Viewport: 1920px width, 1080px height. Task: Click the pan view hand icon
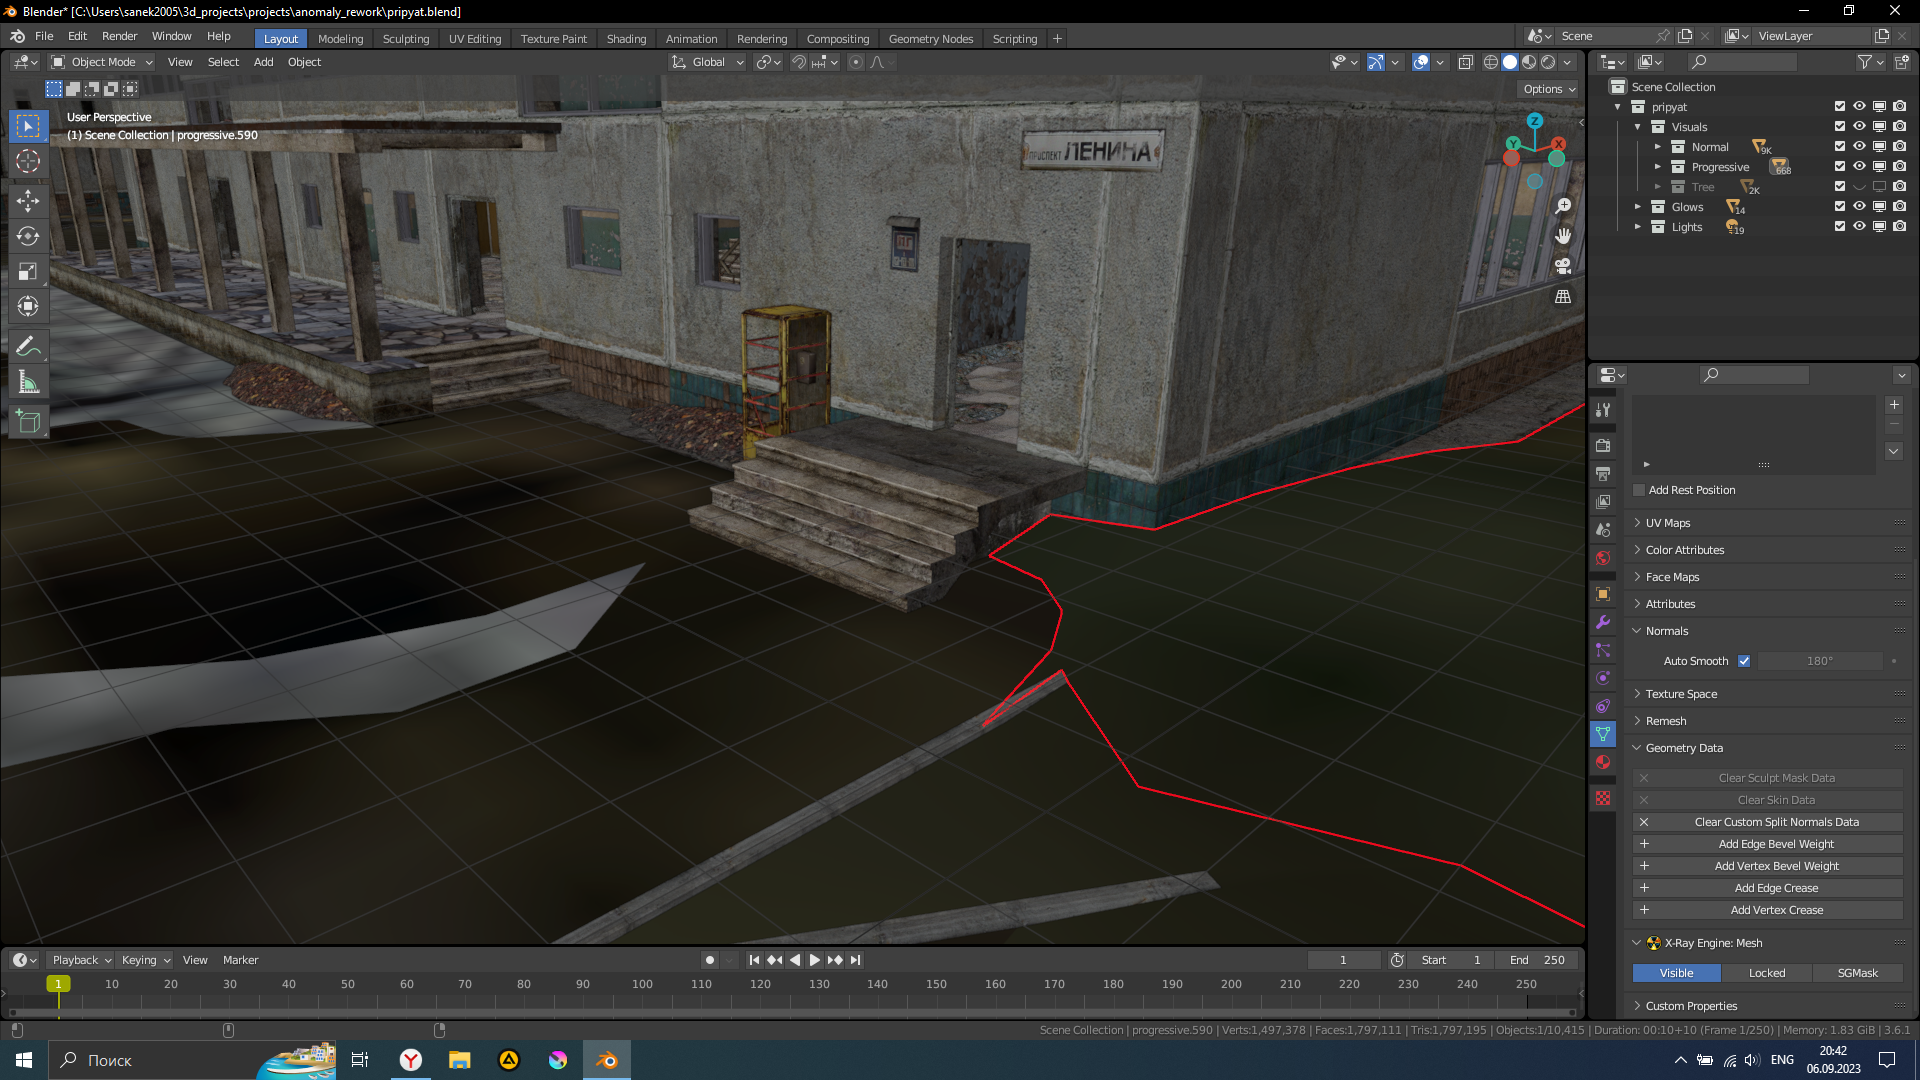coord(1563,236)
